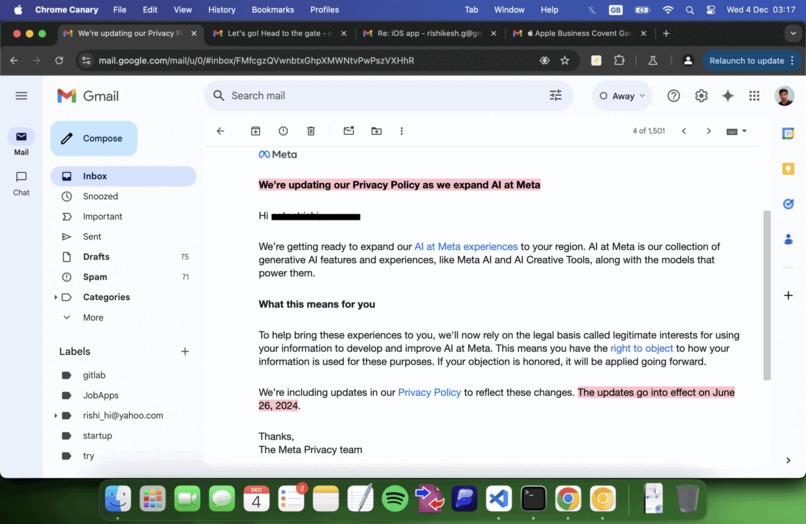This screenshot has height=524, width=806.
Task: Open Google Keep side panel
Action: 788,169
